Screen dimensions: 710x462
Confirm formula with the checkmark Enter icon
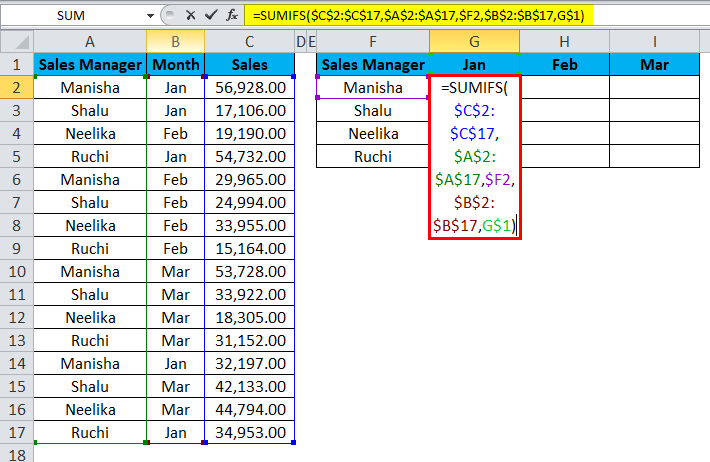[211, 15]
